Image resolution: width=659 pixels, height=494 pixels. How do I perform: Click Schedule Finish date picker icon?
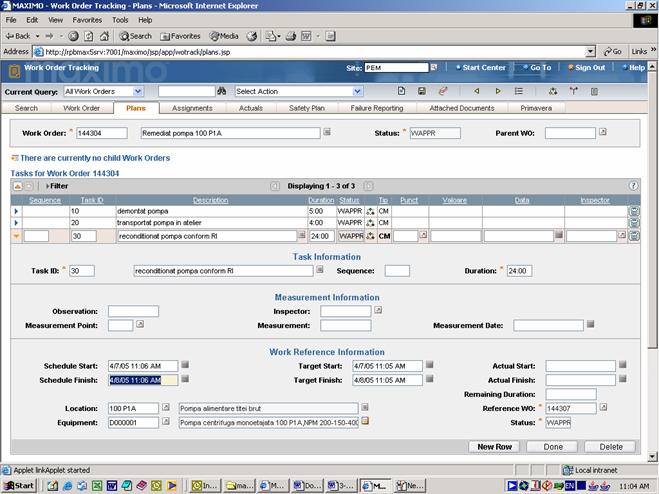[x=185, y=379]
